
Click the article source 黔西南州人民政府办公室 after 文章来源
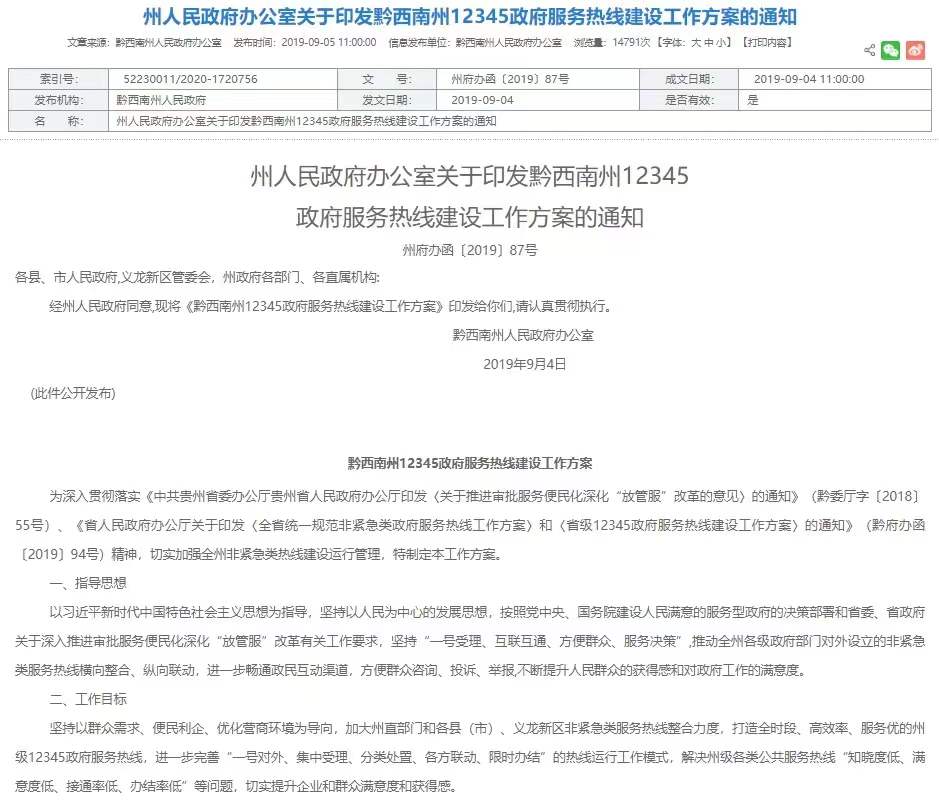168,43
